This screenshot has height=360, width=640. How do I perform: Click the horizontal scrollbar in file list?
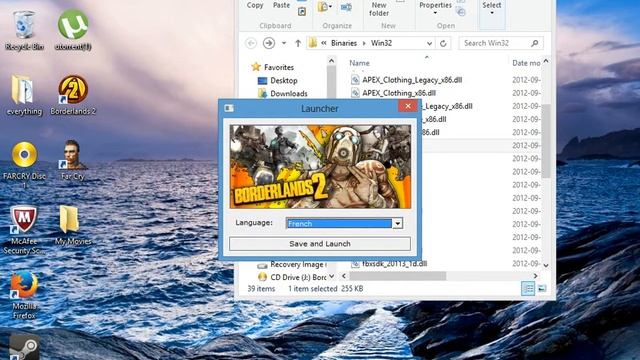pyautogui.click(x=398, y=276)
